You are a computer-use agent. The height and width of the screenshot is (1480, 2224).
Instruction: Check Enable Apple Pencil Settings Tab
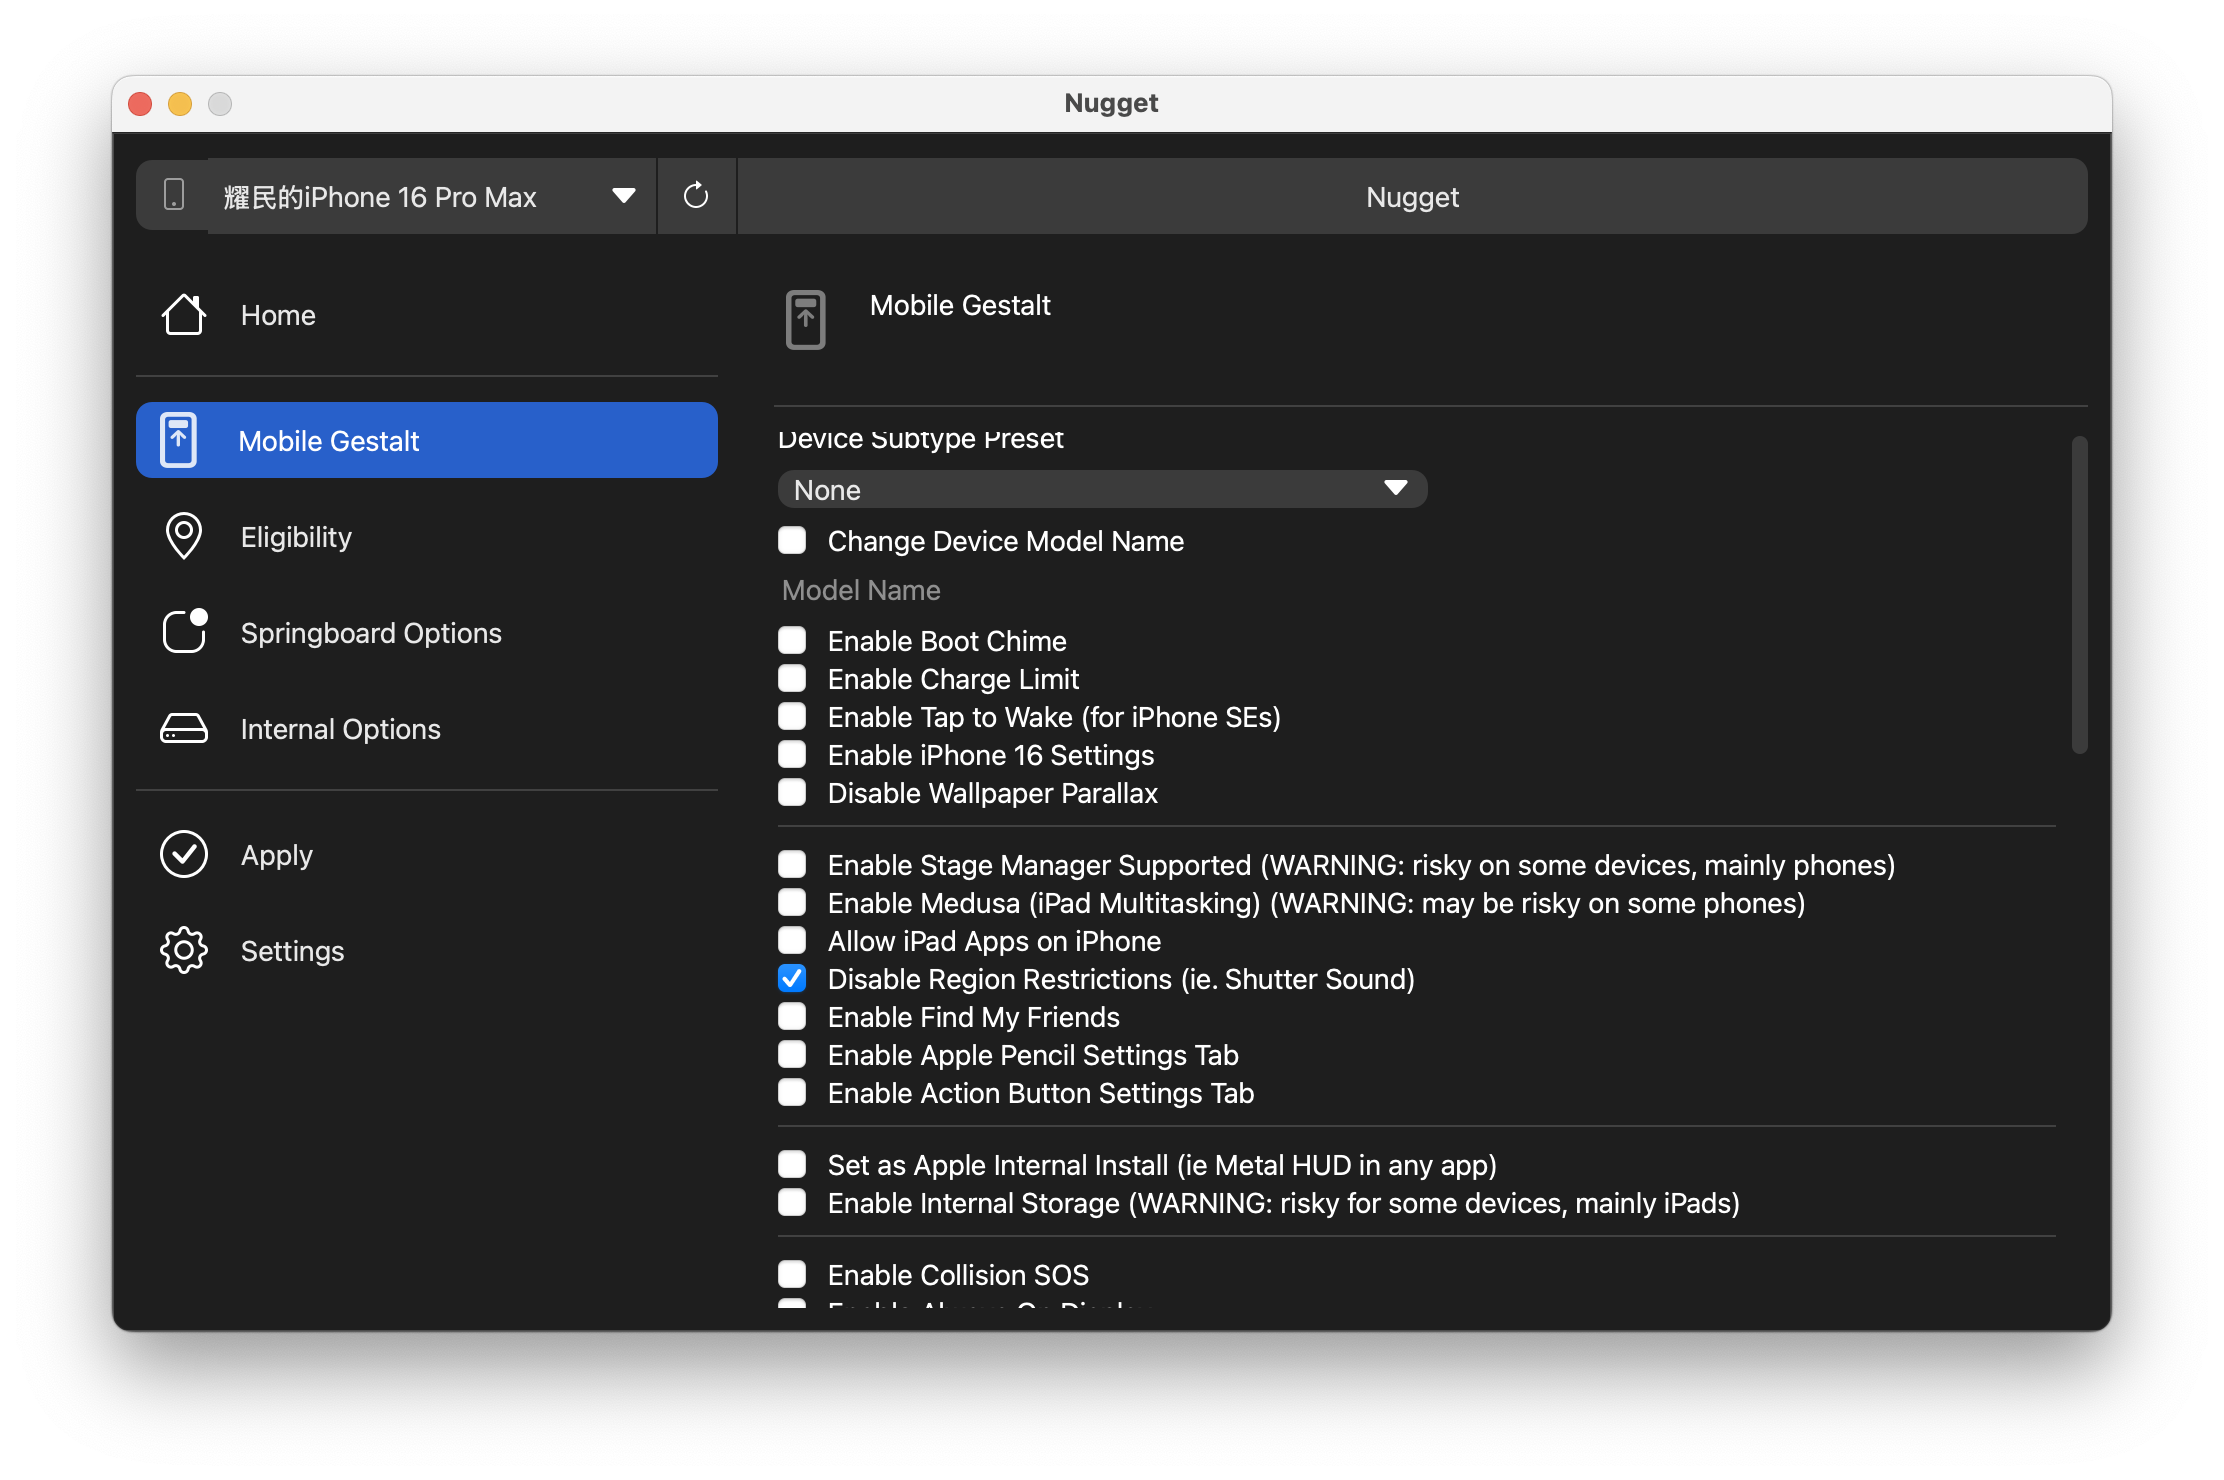792,1054
